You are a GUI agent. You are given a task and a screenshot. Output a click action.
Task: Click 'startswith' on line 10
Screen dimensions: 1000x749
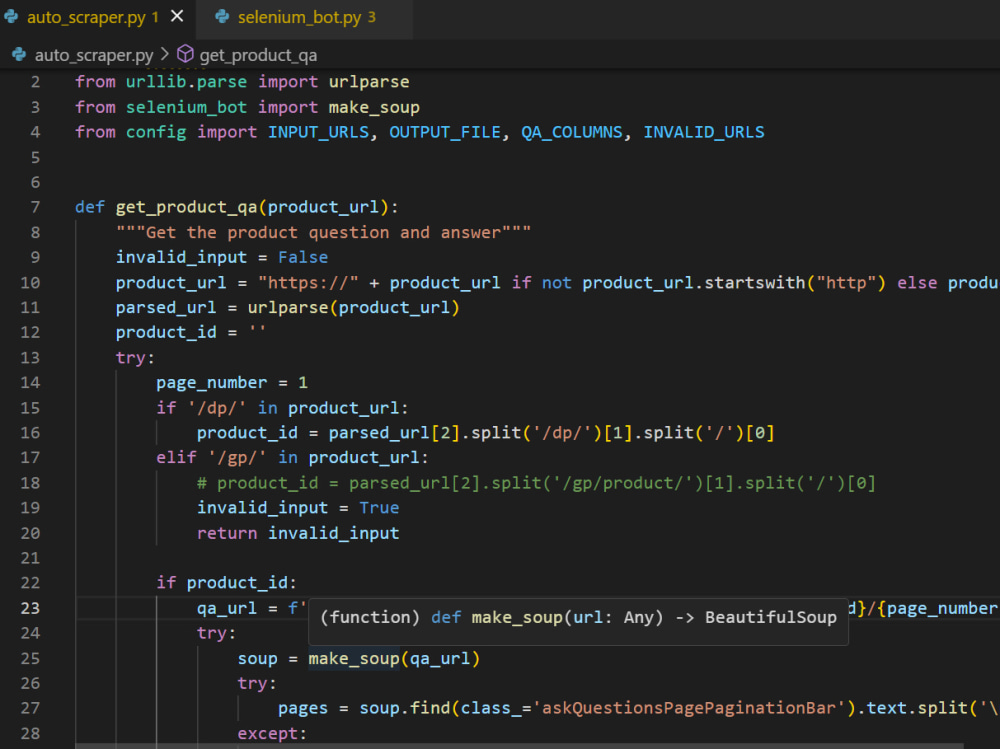[x=754, y=283]
